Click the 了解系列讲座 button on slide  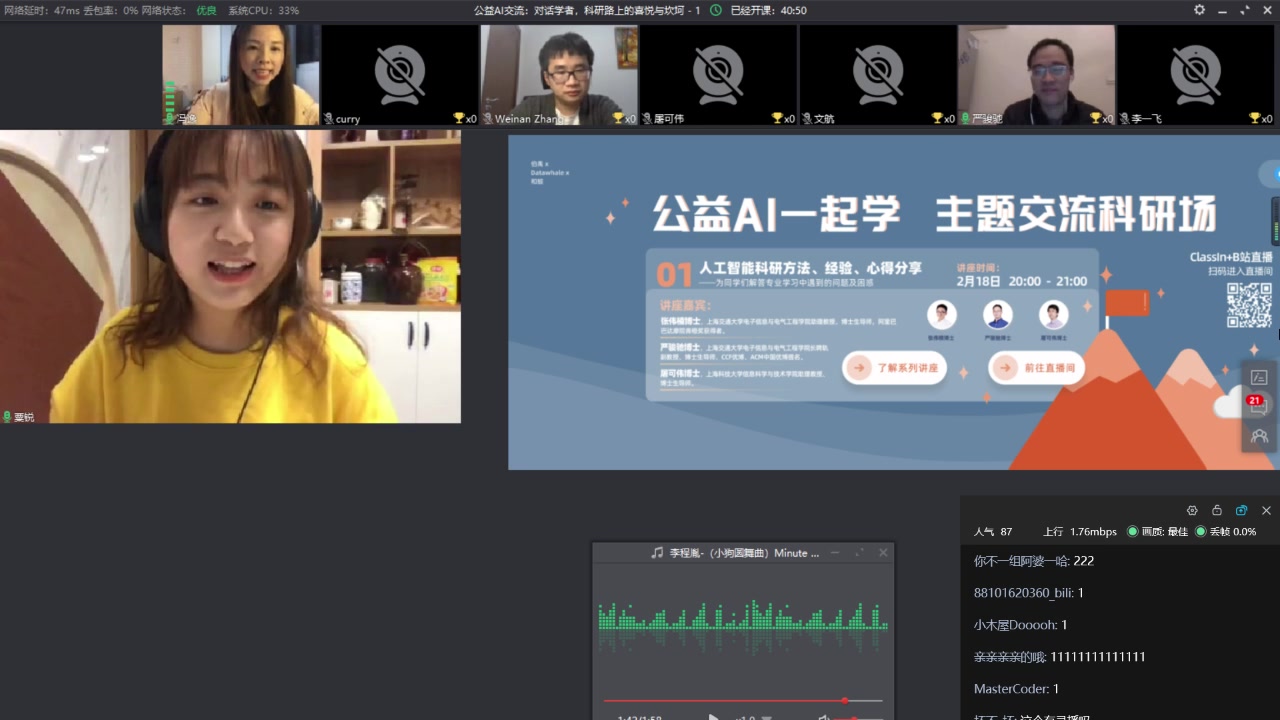pyautogui.click(x=894, y=368)
